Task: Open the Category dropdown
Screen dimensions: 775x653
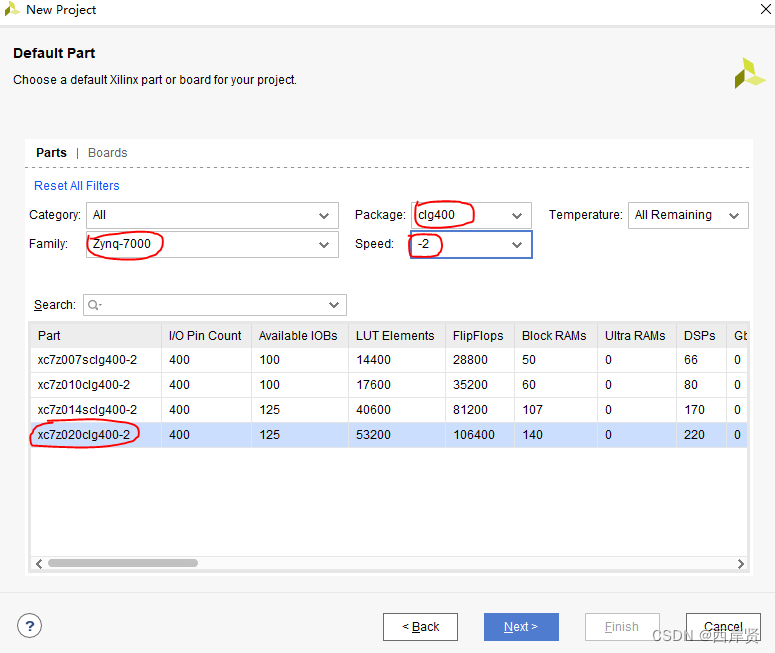Action: tap(212, 215)
